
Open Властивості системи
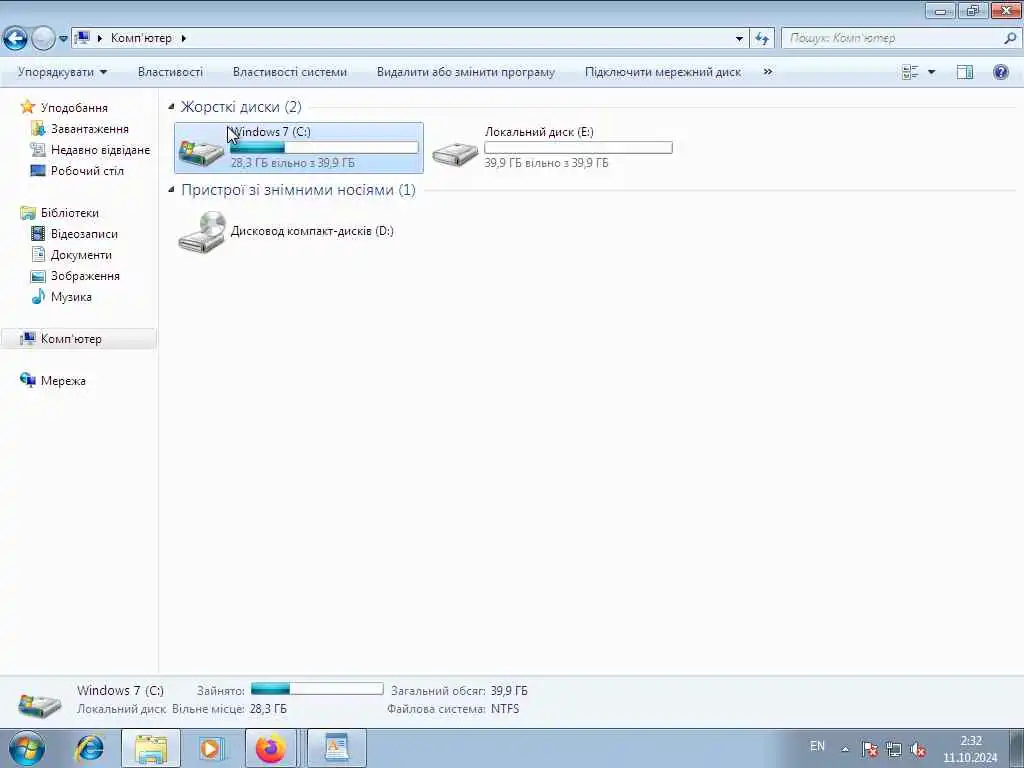pos(290,72)
